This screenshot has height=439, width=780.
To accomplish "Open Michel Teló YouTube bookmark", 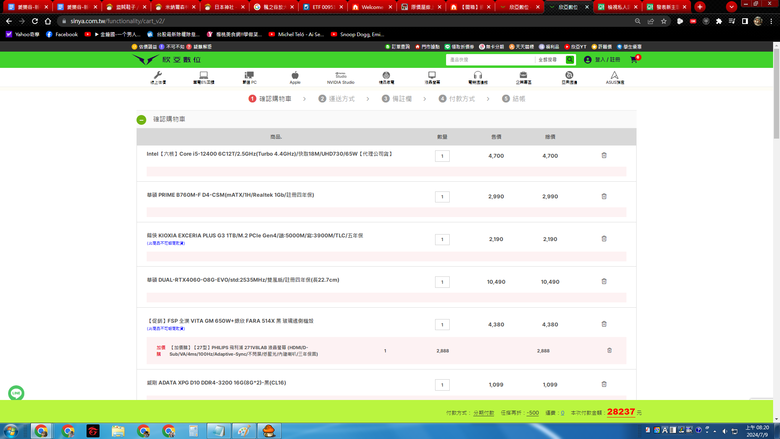I will pos(296,34).
